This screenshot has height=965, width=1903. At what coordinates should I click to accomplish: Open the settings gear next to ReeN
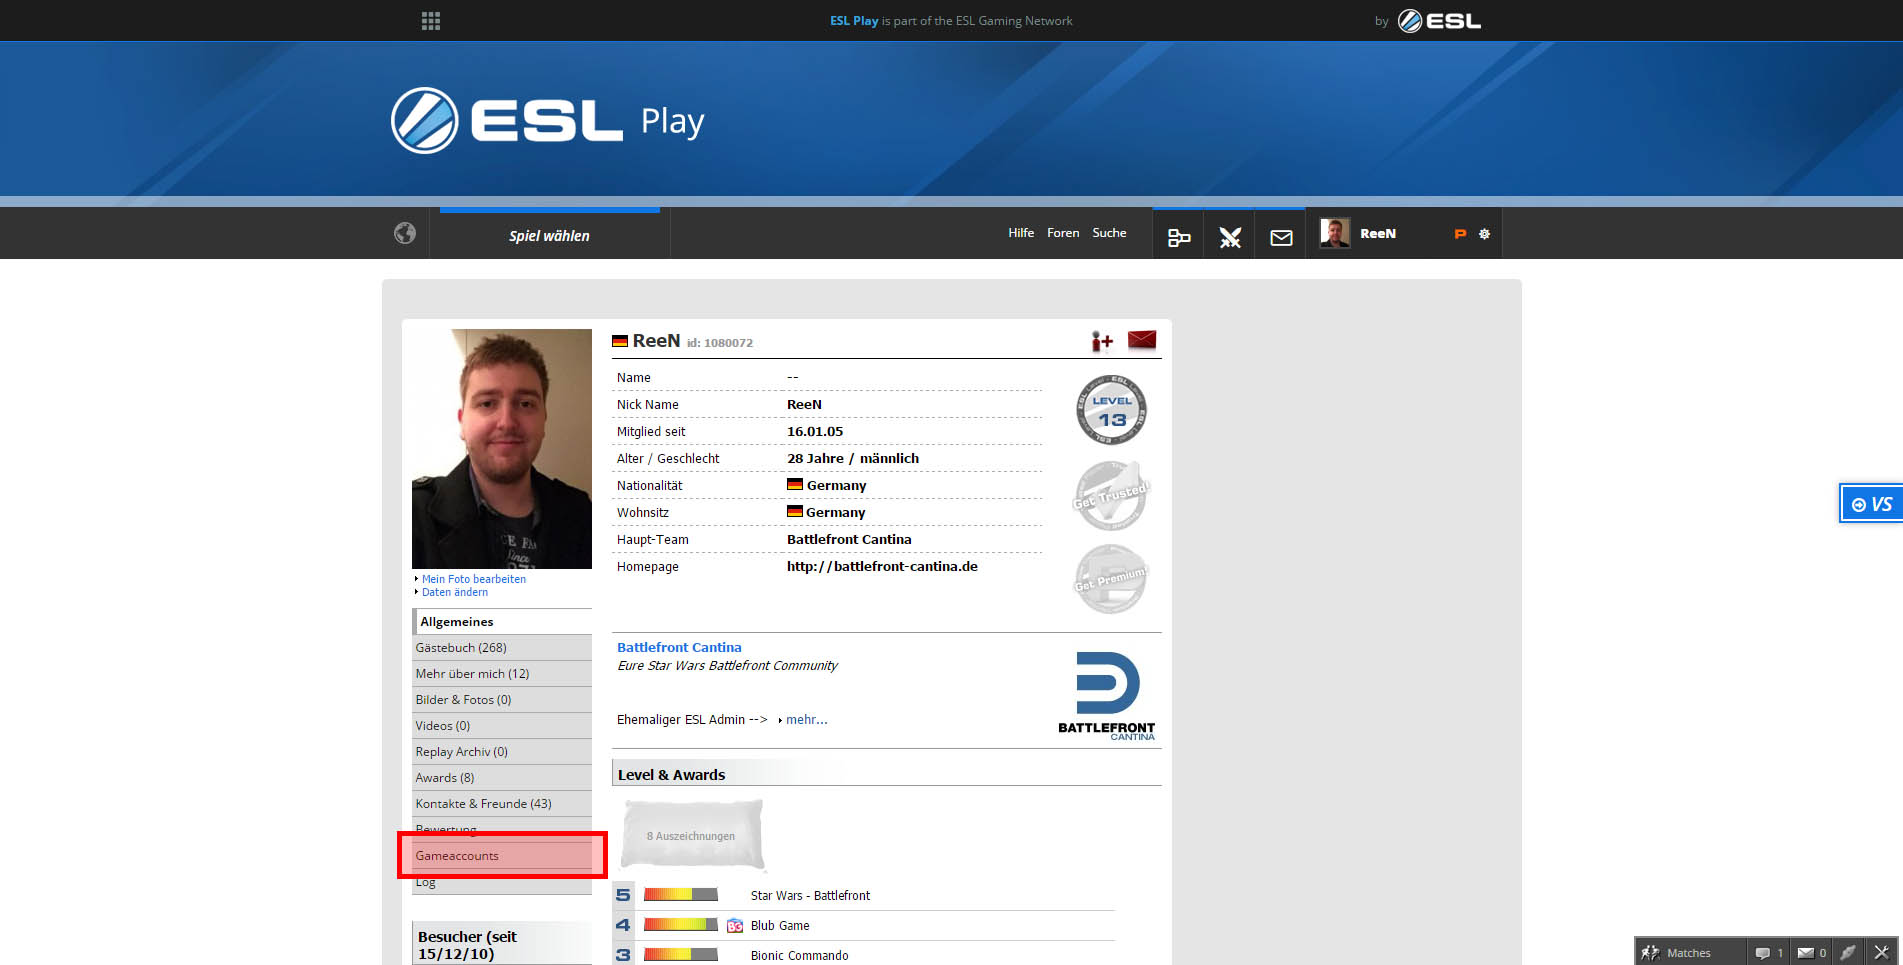point(1484,234)
